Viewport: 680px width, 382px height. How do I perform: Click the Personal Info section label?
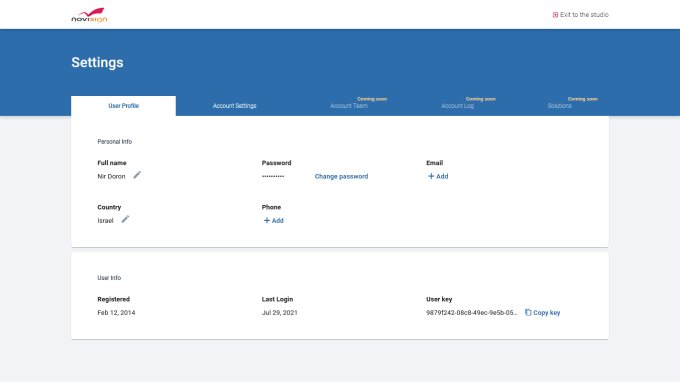pyautogui.click(x=114, y=142)
